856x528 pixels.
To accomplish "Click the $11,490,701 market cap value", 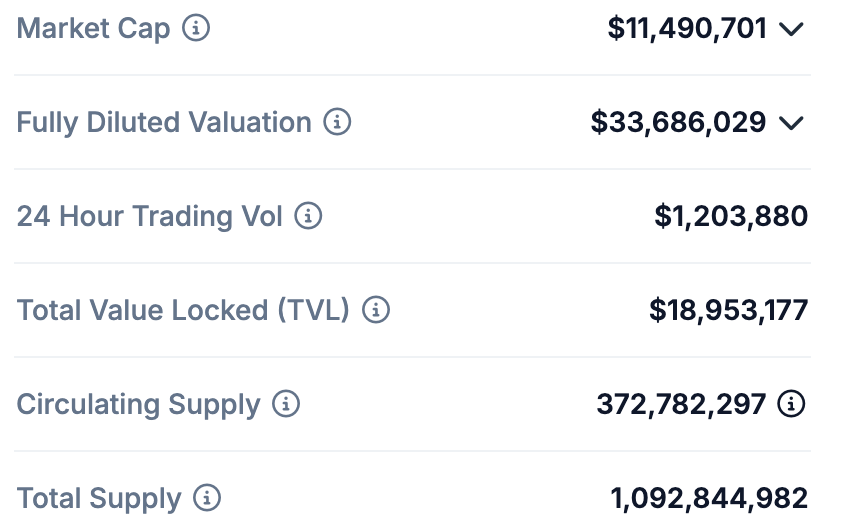I will click(x=687, y=28).
